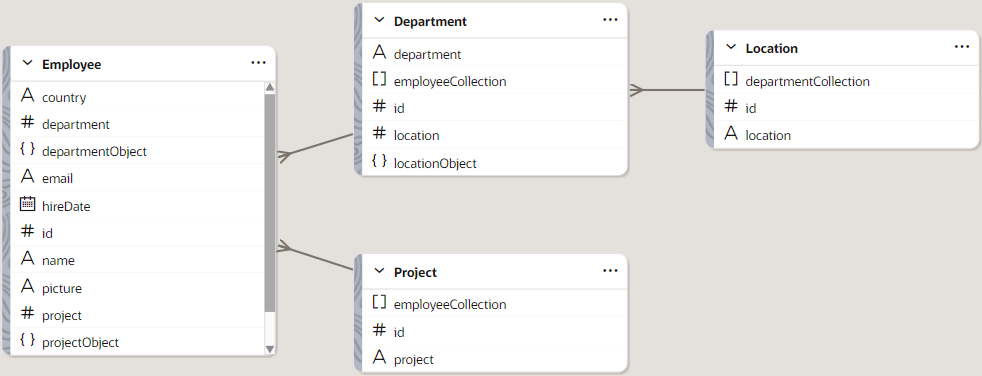The height and width of the screenshot is (376, 982).
Task: Select the email field text
Action: point(58,179)
